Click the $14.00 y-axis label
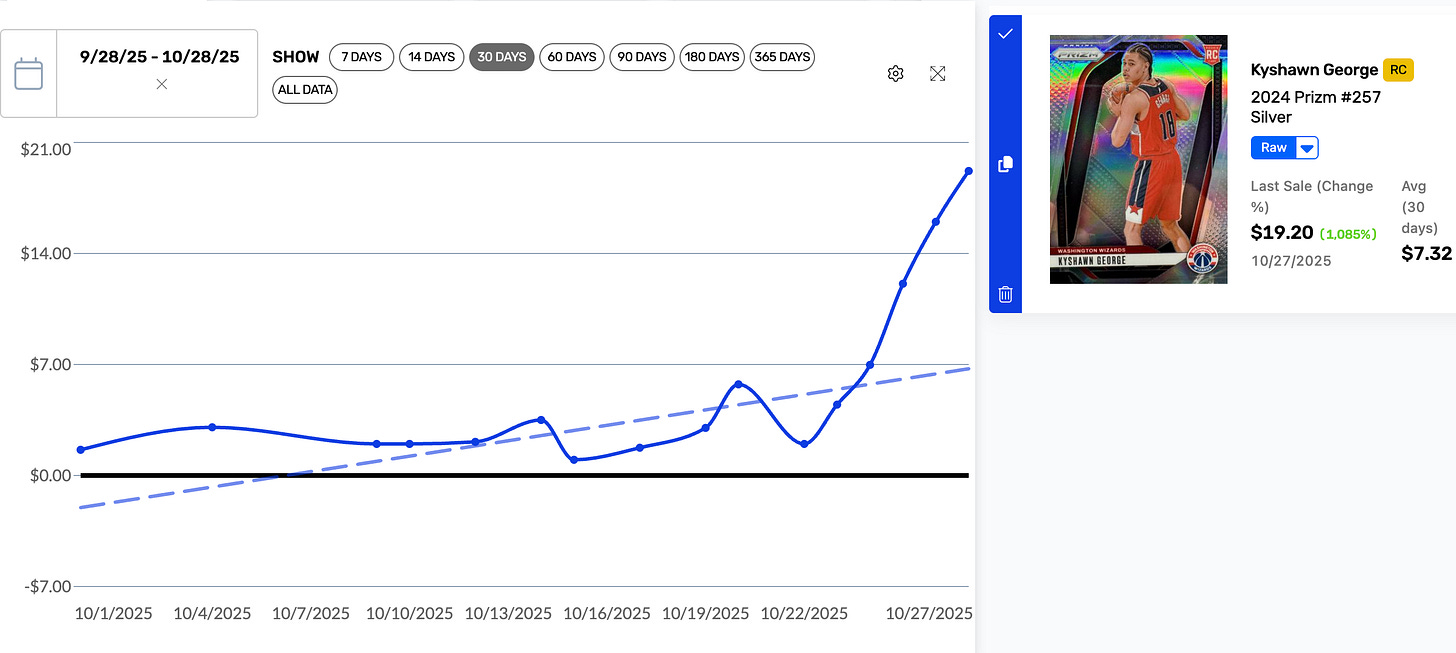 click(x=46, y=254)
